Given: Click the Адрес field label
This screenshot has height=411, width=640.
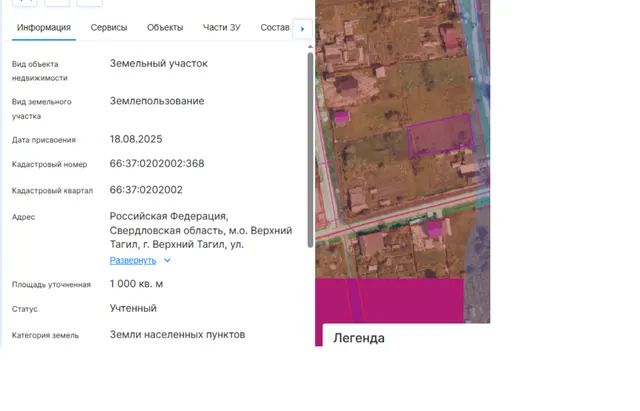Looking at the screenshot, I should tap(23, 217).
